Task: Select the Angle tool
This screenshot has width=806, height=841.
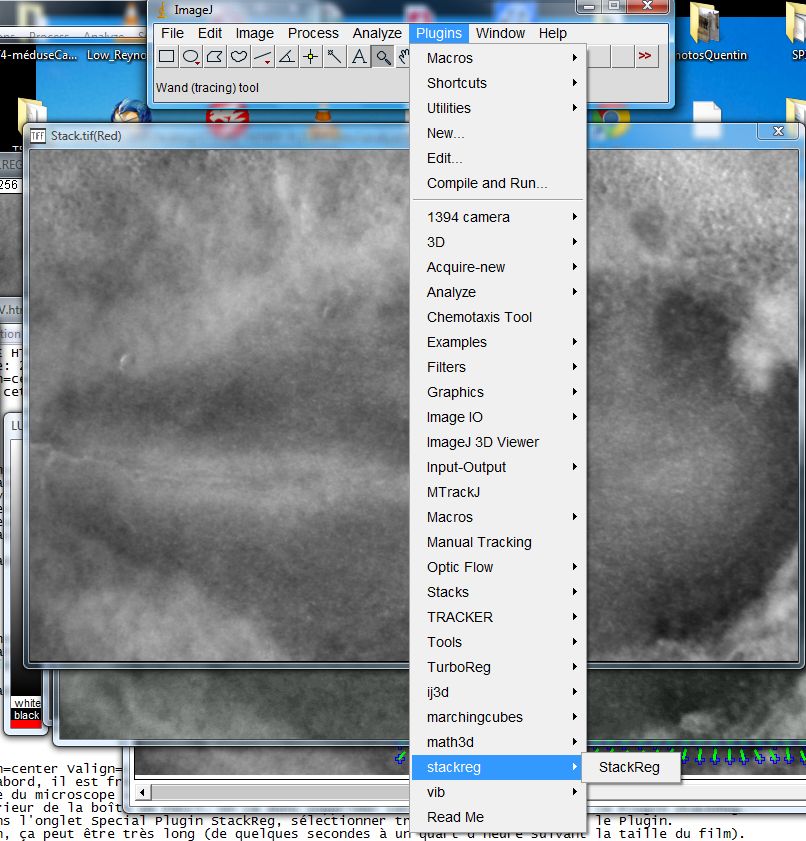Action: [287, 57]
